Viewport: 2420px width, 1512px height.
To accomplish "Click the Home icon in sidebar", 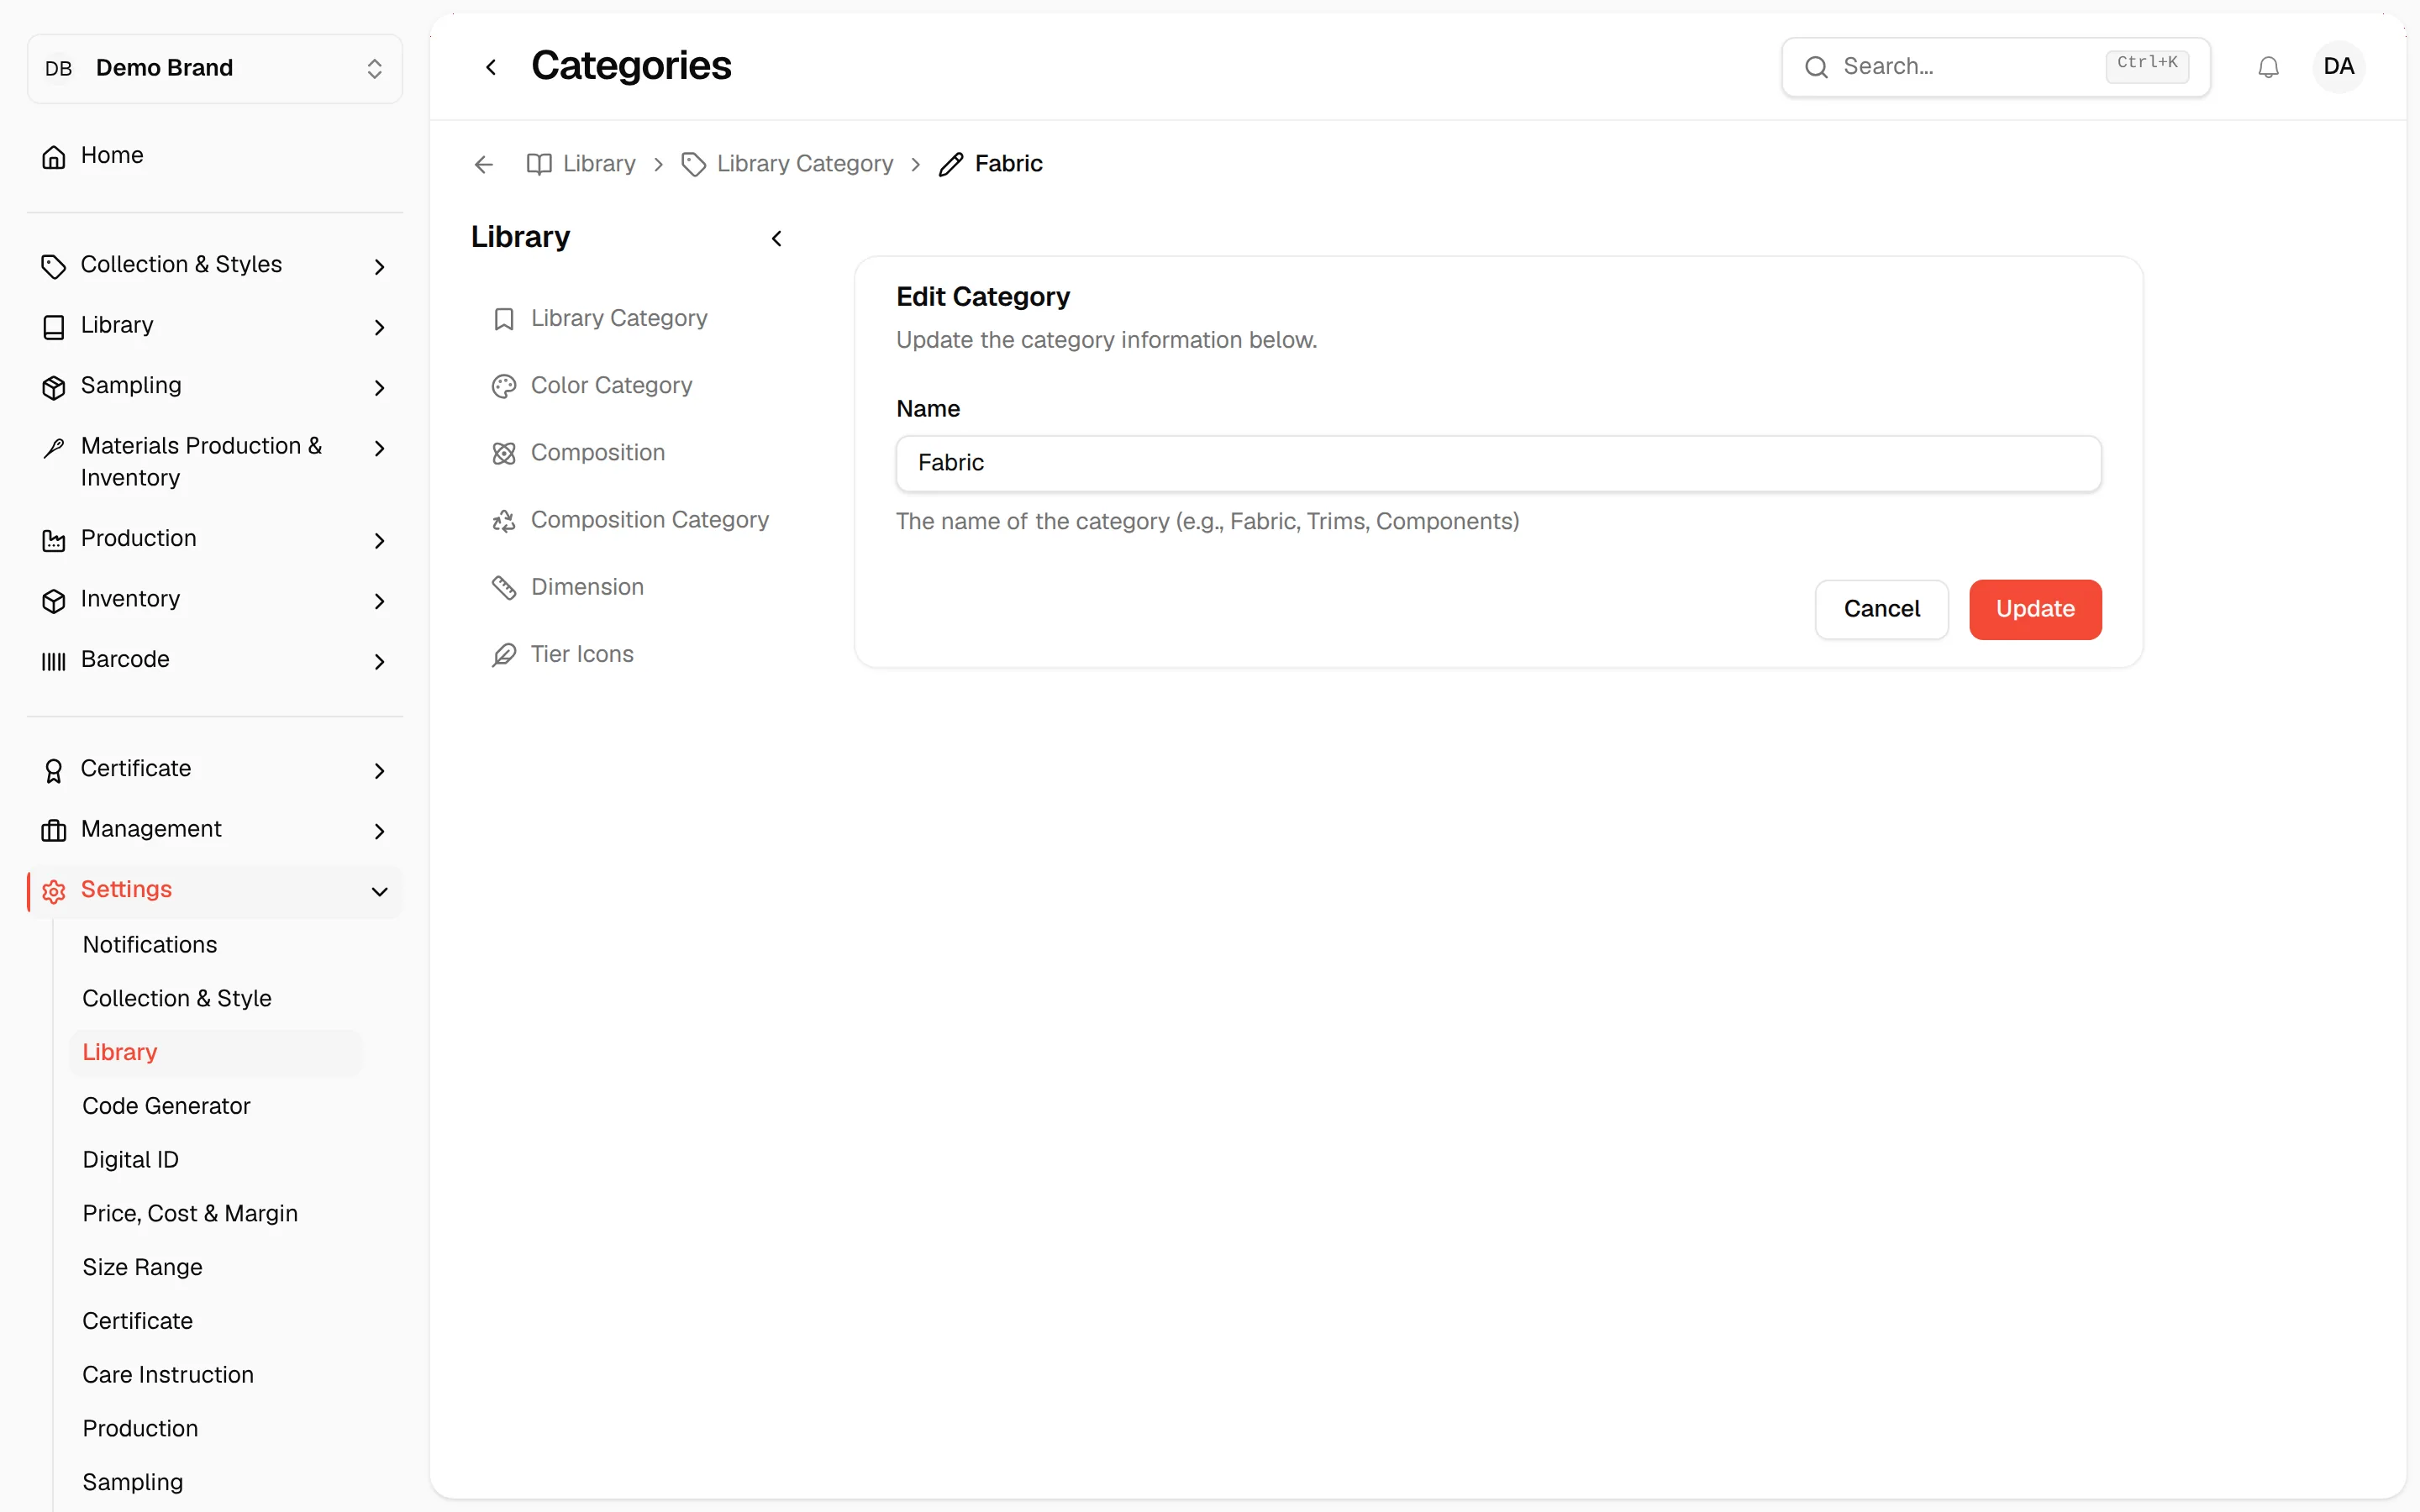I will 54,156.
